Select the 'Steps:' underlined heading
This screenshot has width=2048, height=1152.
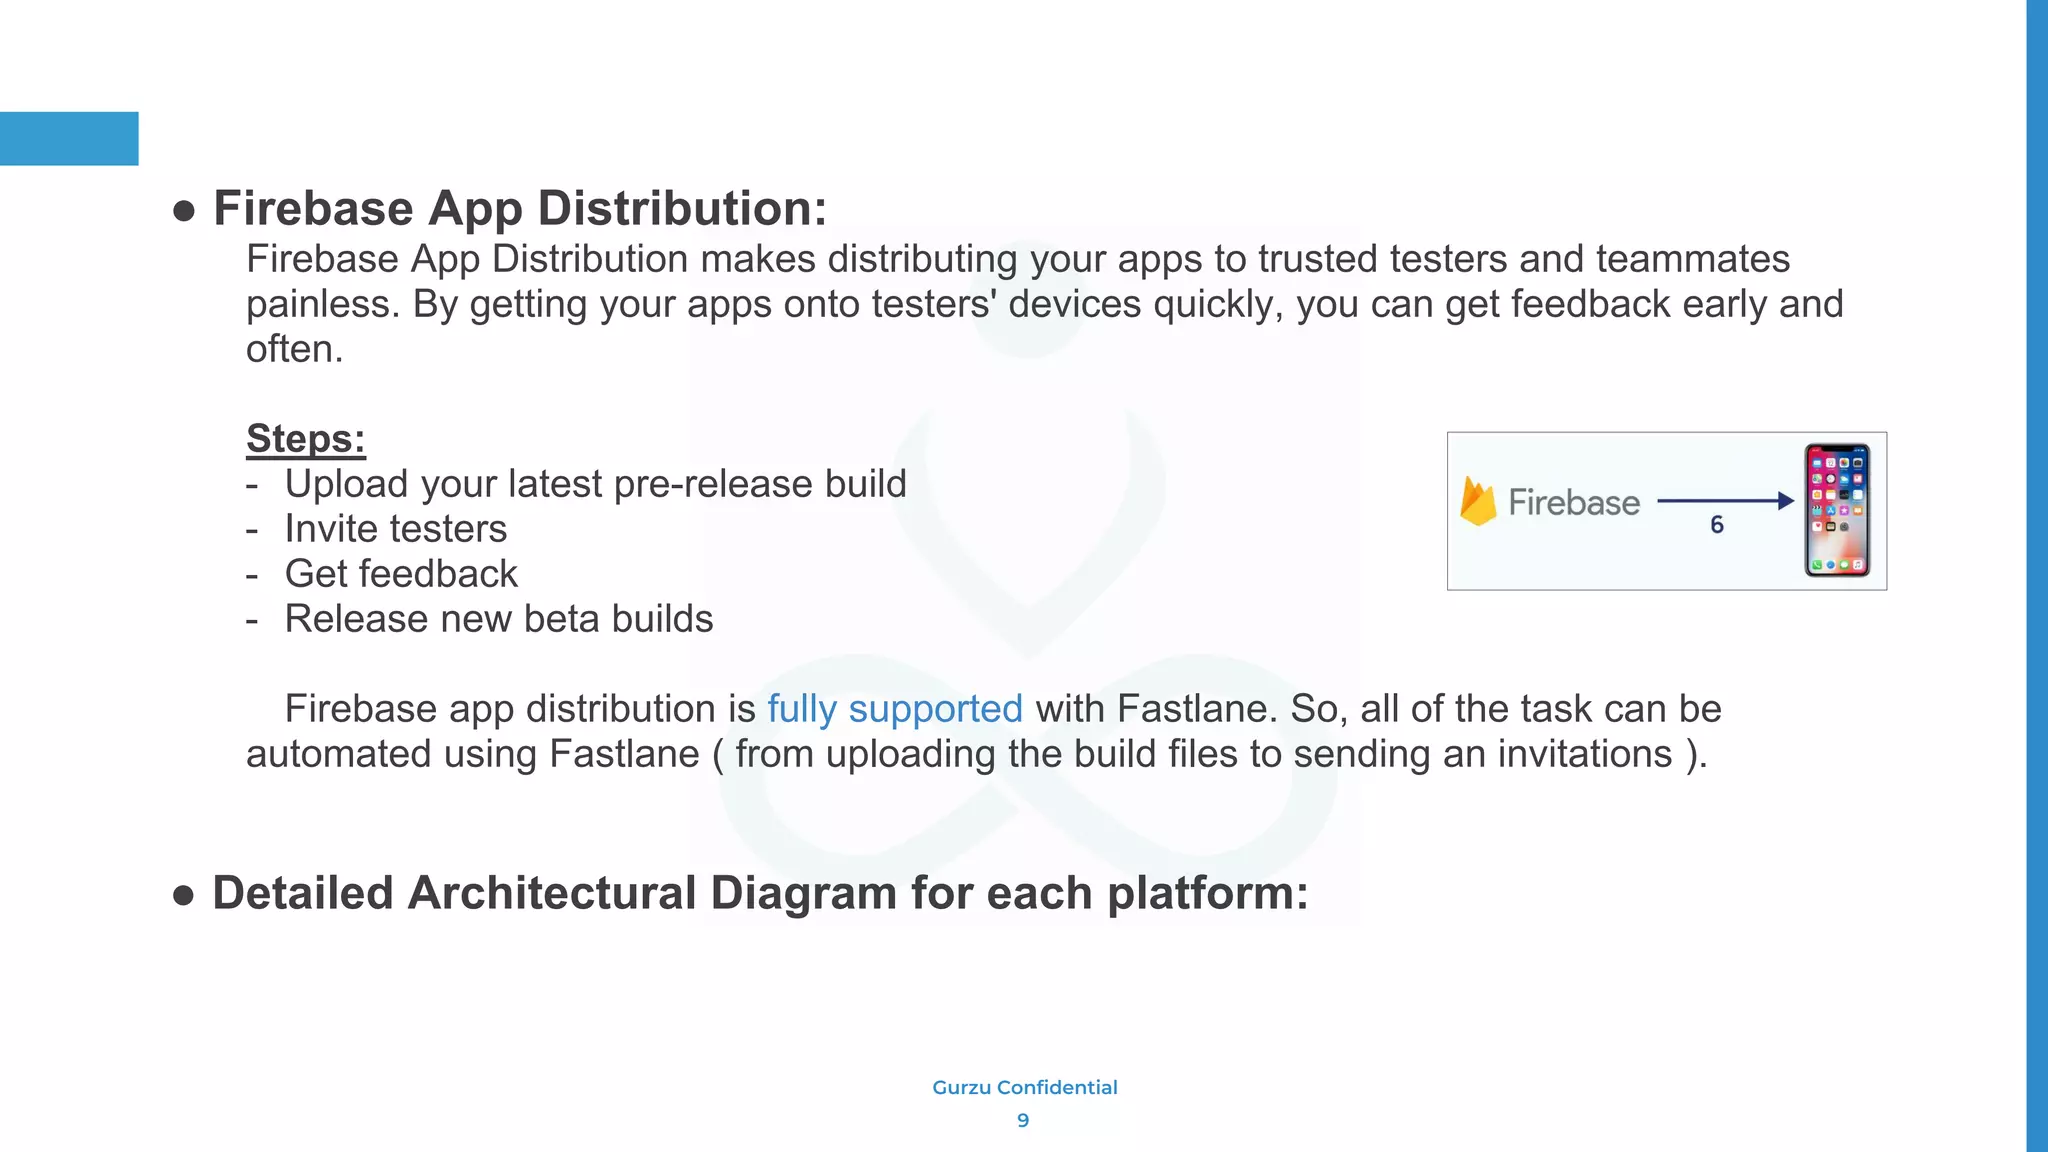tap(306, 439)
